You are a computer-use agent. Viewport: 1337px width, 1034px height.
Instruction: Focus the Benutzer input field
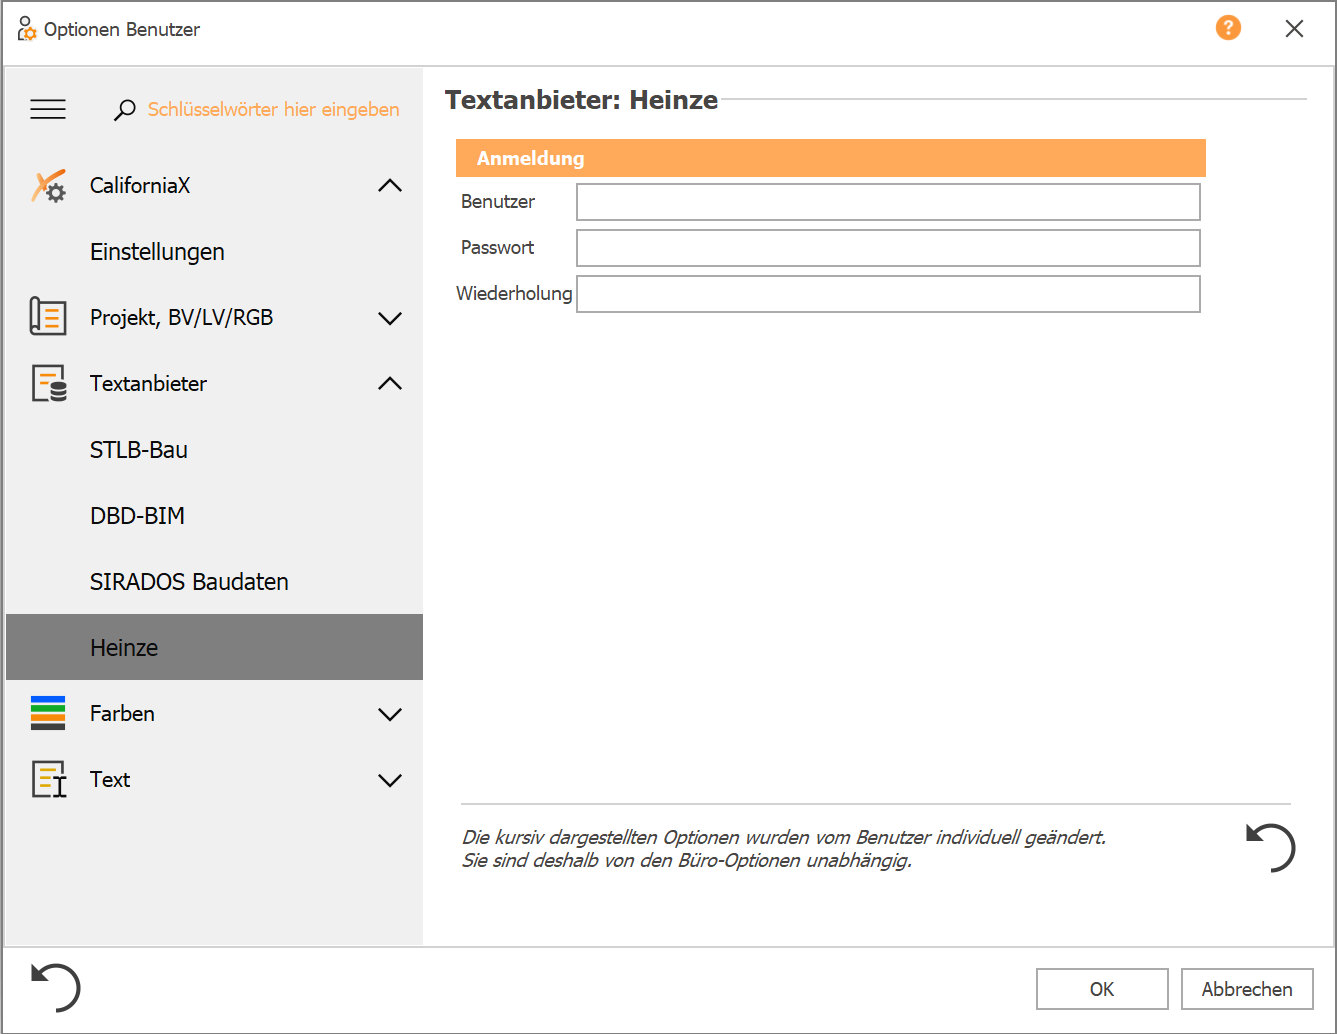[888, 202]
